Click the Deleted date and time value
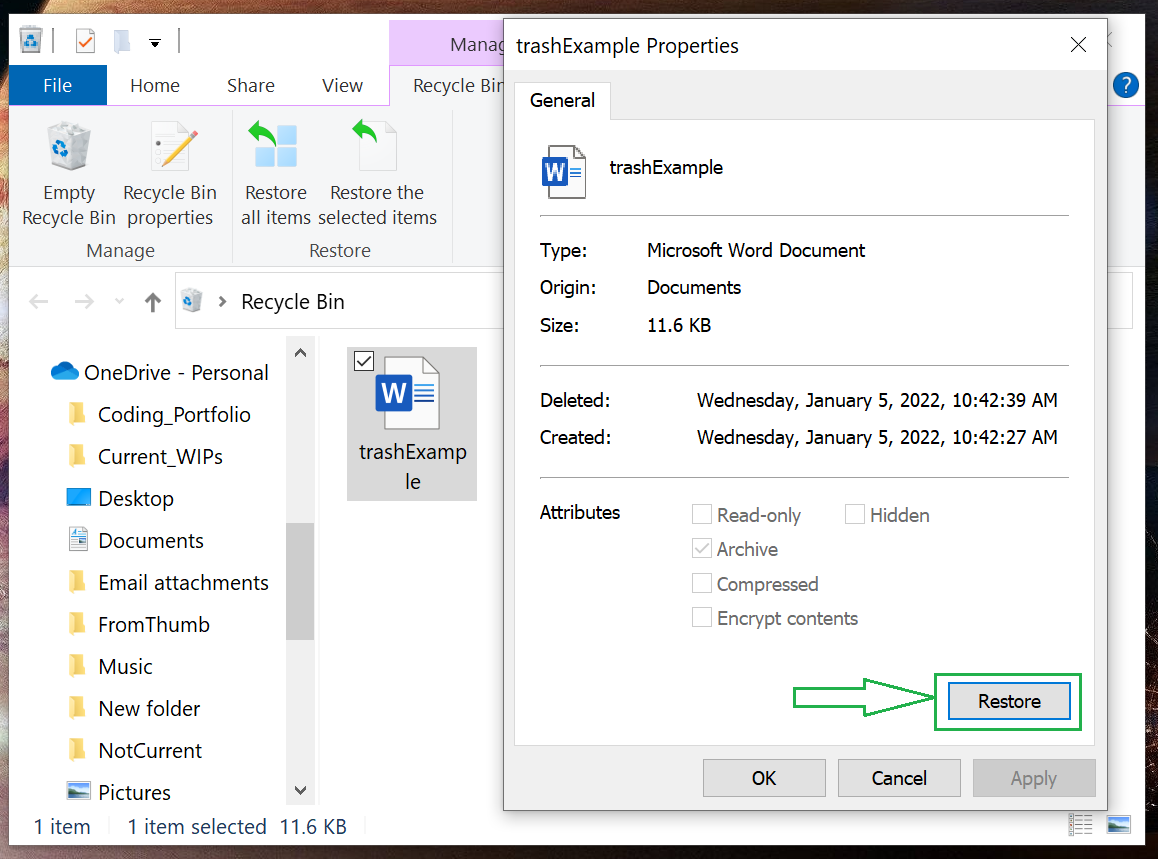 click(877, 400)
